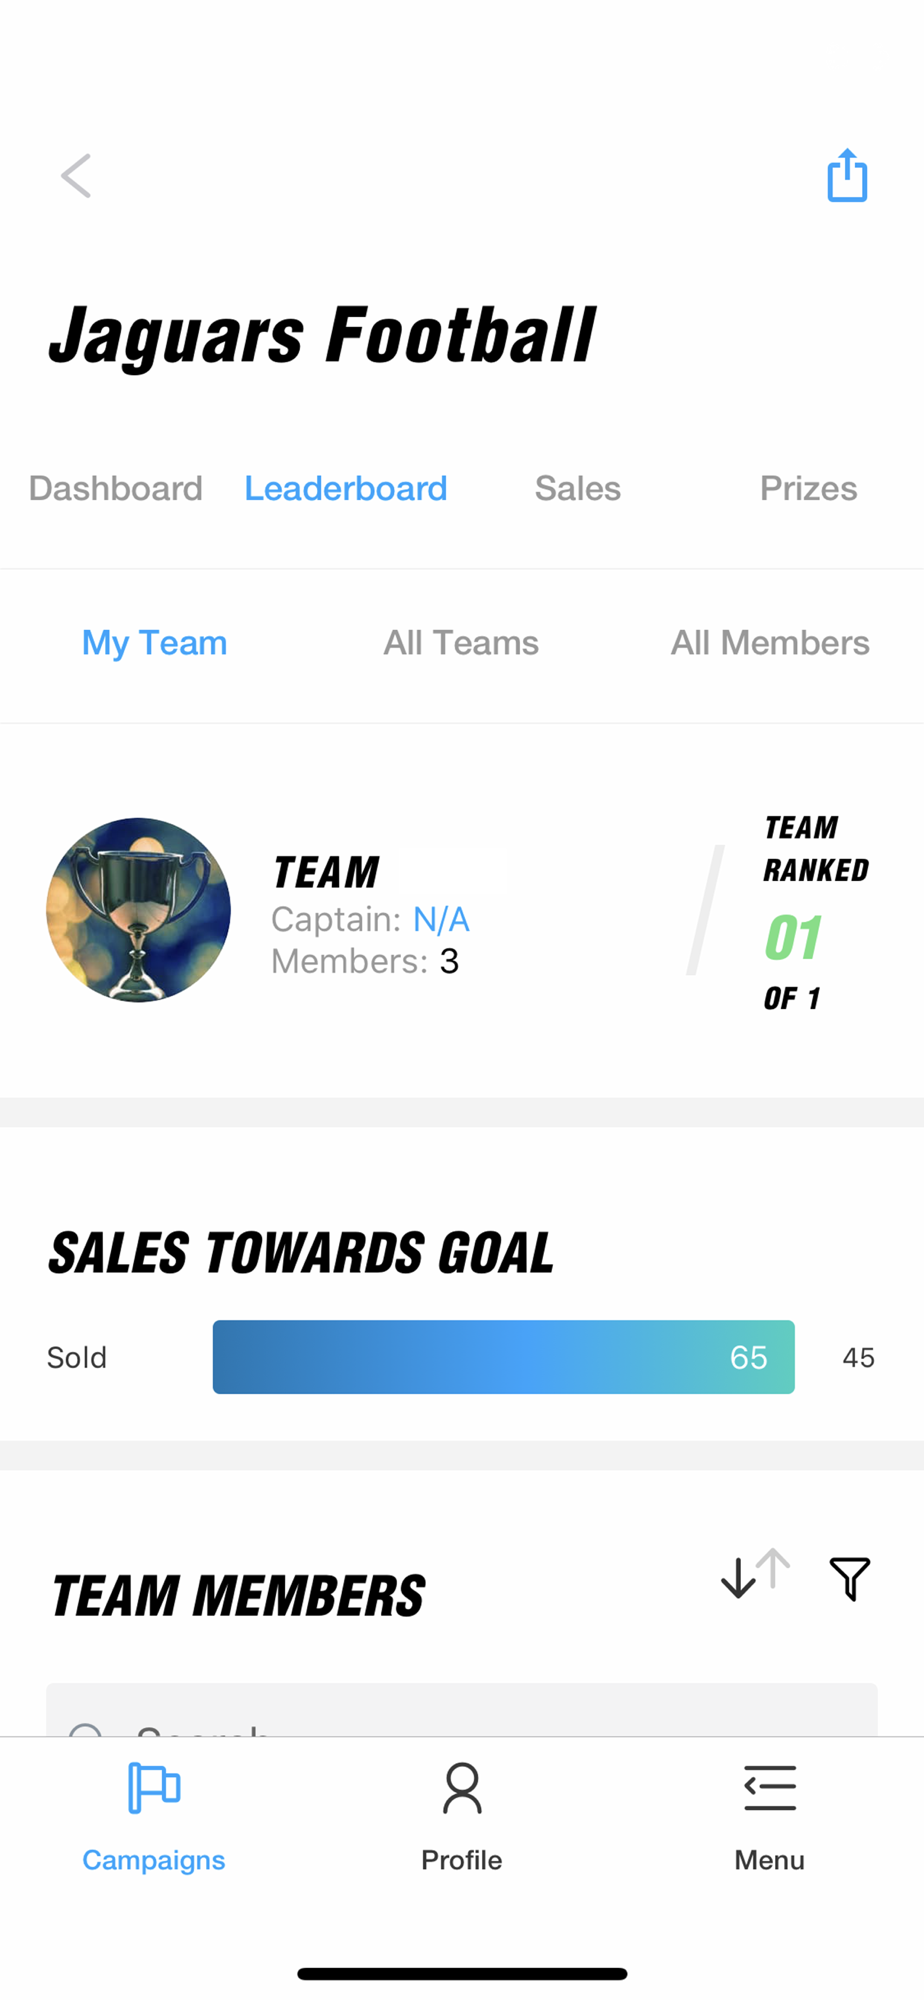Viewport: 924px width, 2000px height.
Task: Open the Prizes tab
Action: pos(809,488)
